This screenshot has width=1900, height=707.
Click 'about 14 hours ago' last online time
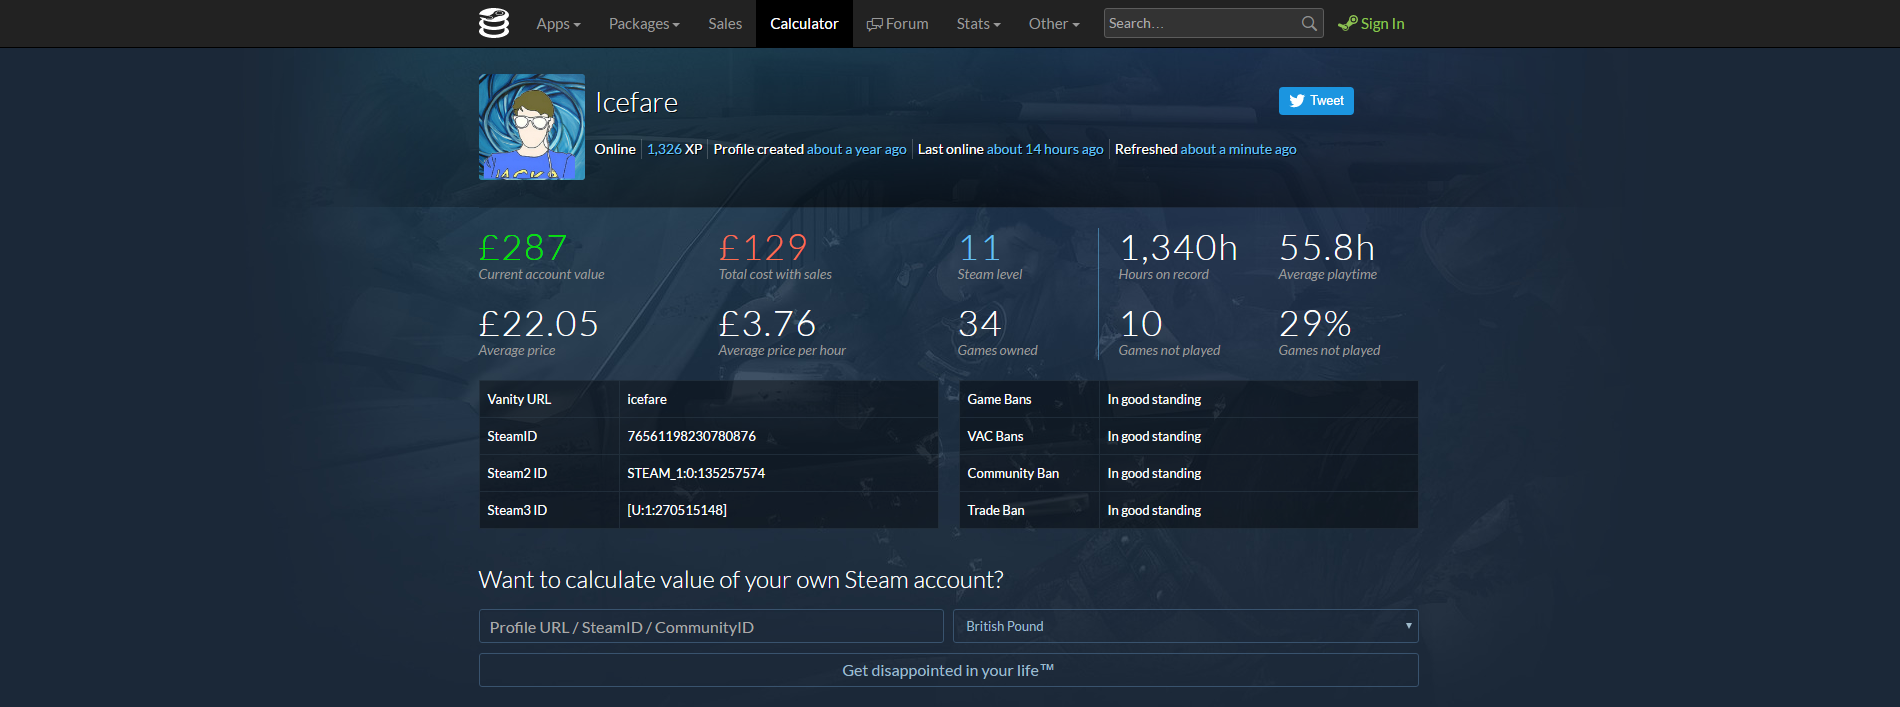[1045, 149]
